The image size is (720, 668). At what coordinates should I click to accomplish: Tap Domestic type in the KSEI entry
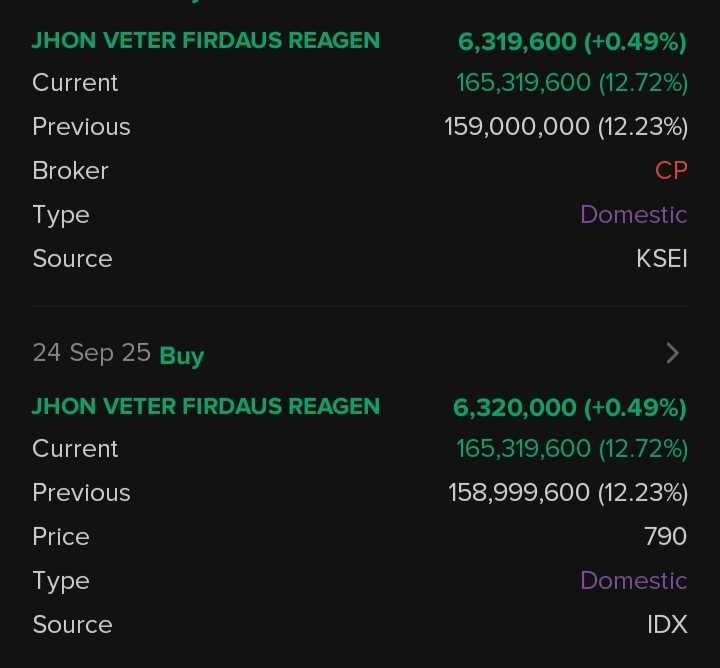pyautogui.click(x=633, y=215)
